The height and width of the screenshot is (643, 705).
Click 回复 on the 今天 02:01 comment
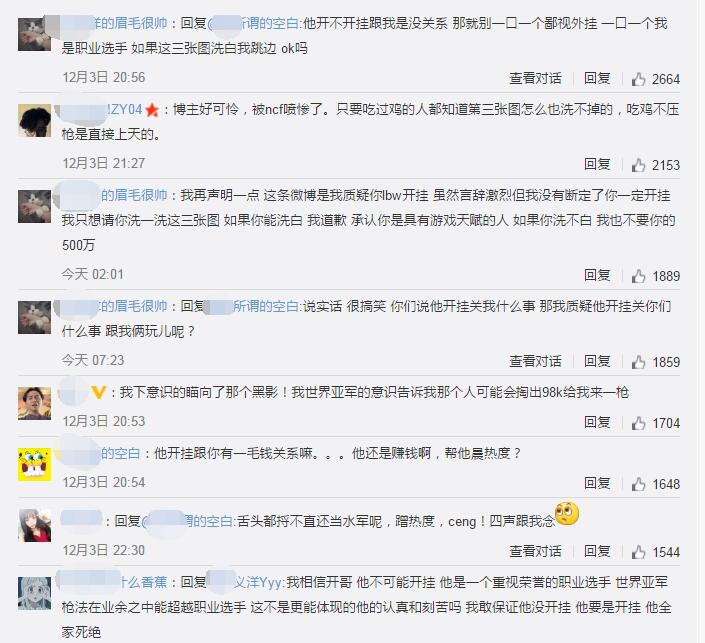pos(597,275)
